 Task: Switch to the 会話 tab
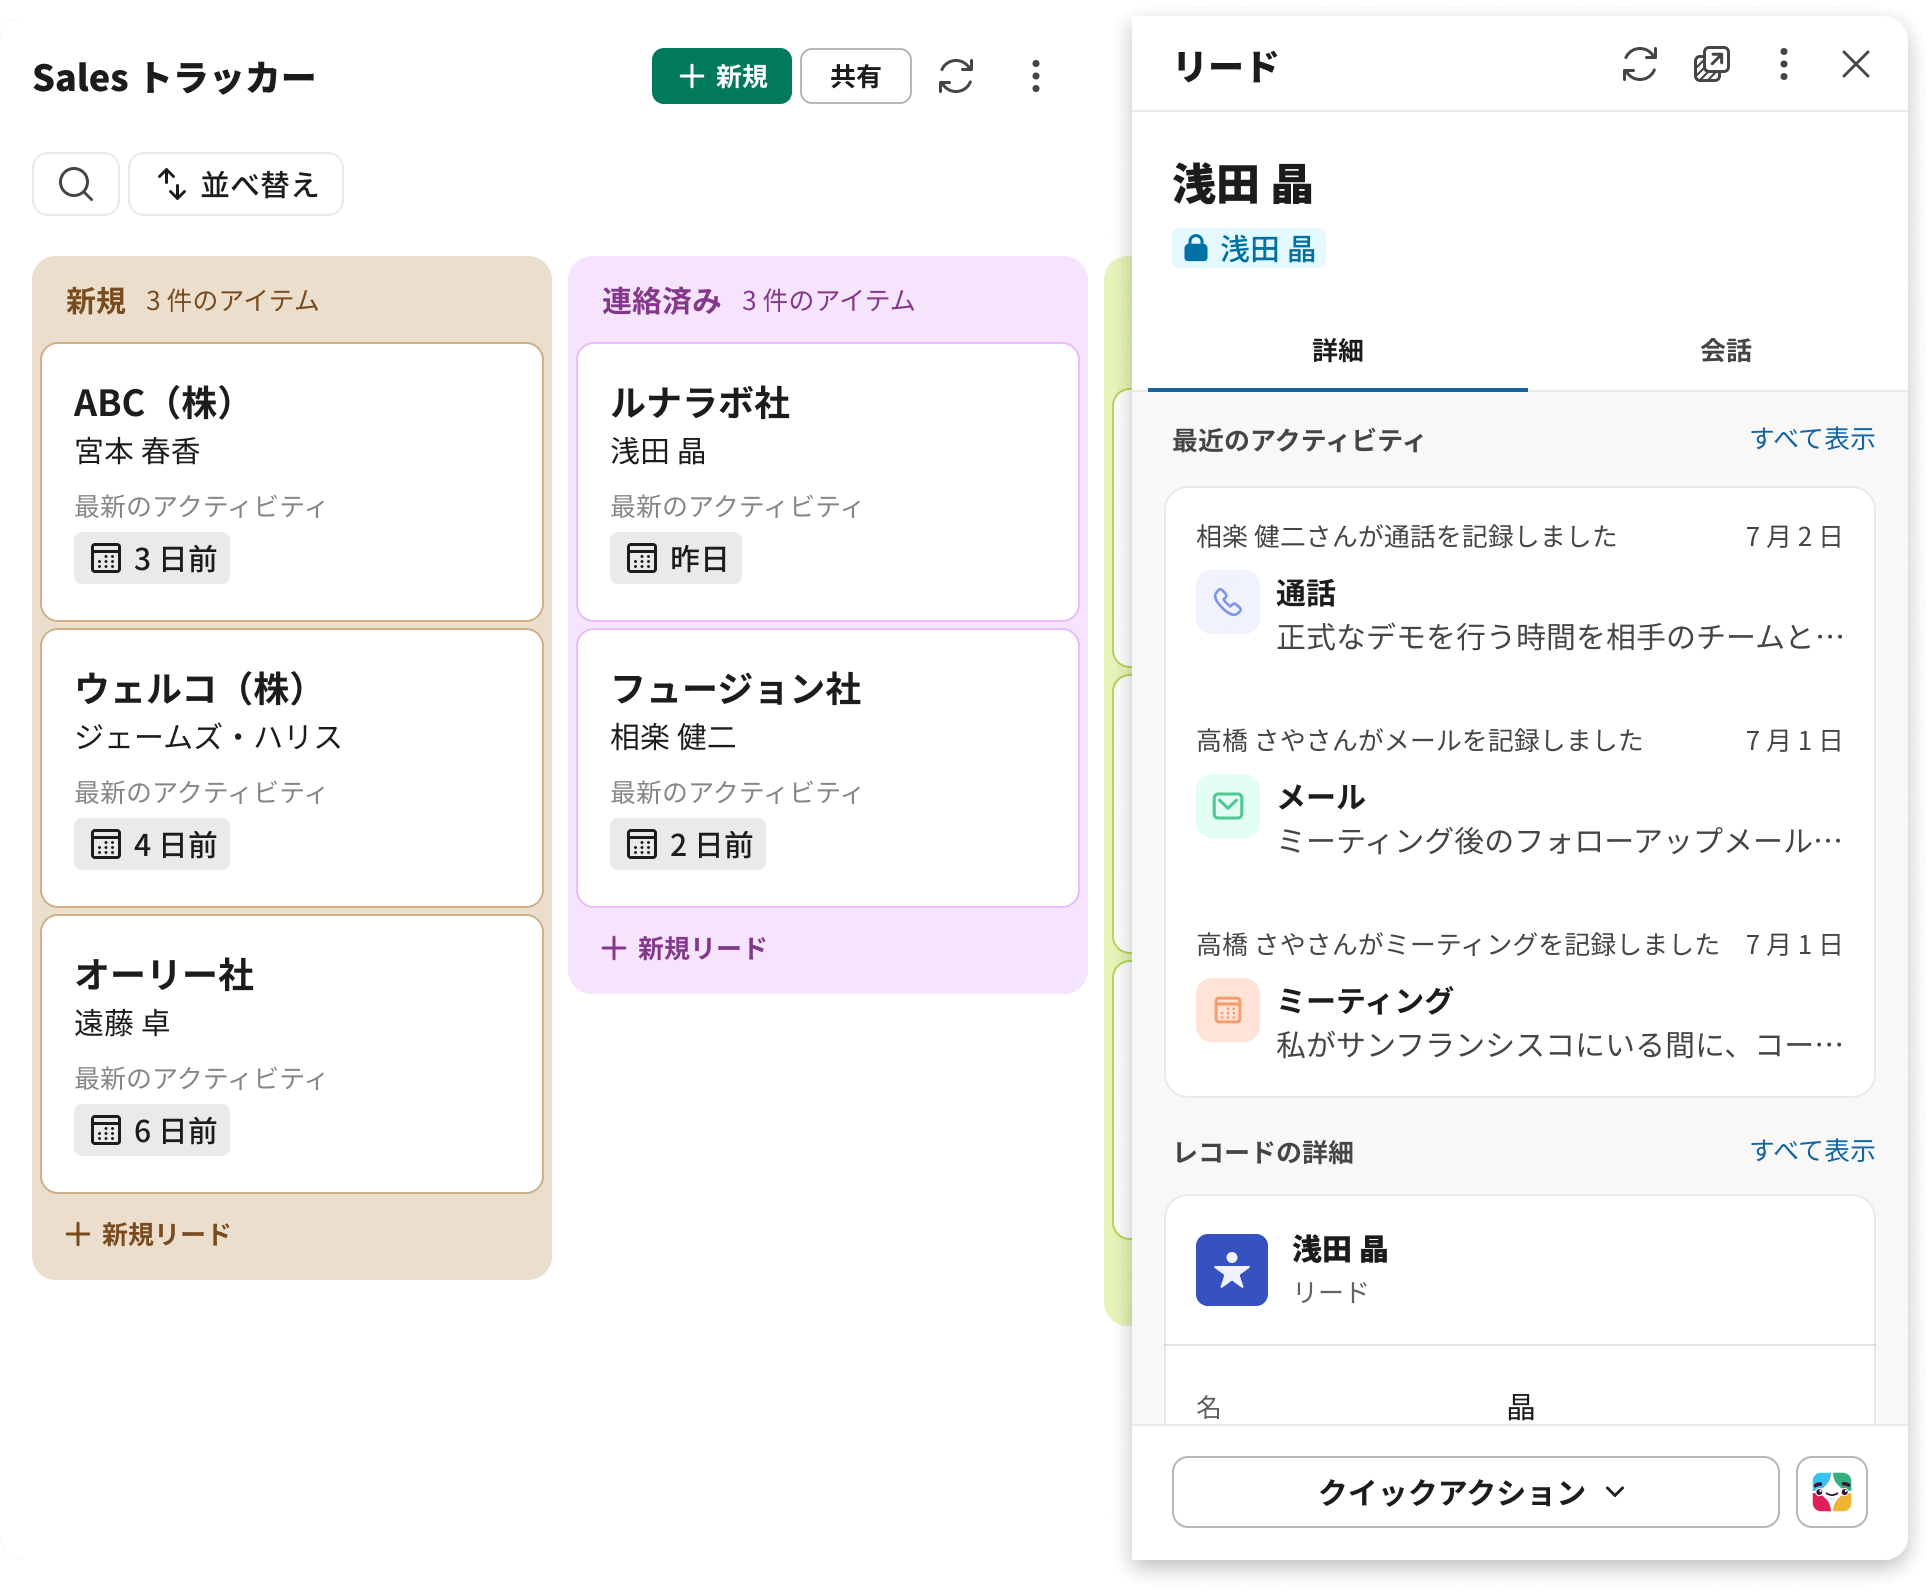(1726, 351)
